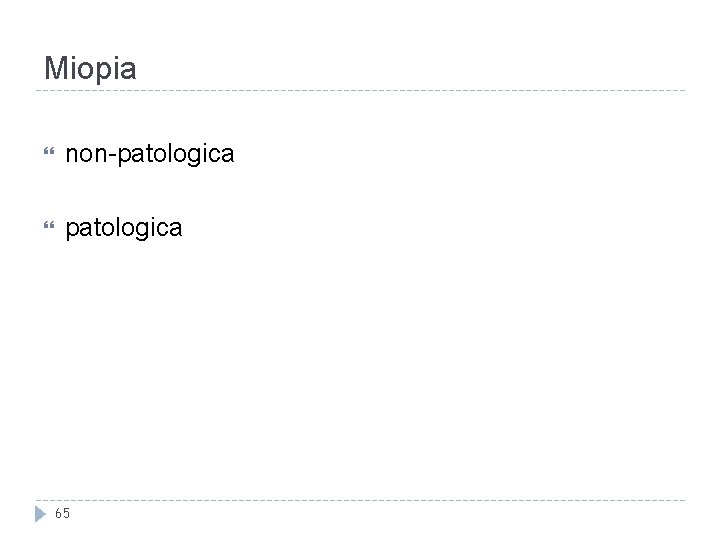720x540 pixels.
Task: Click the dashed line above the footer
Action: (360, 500)
